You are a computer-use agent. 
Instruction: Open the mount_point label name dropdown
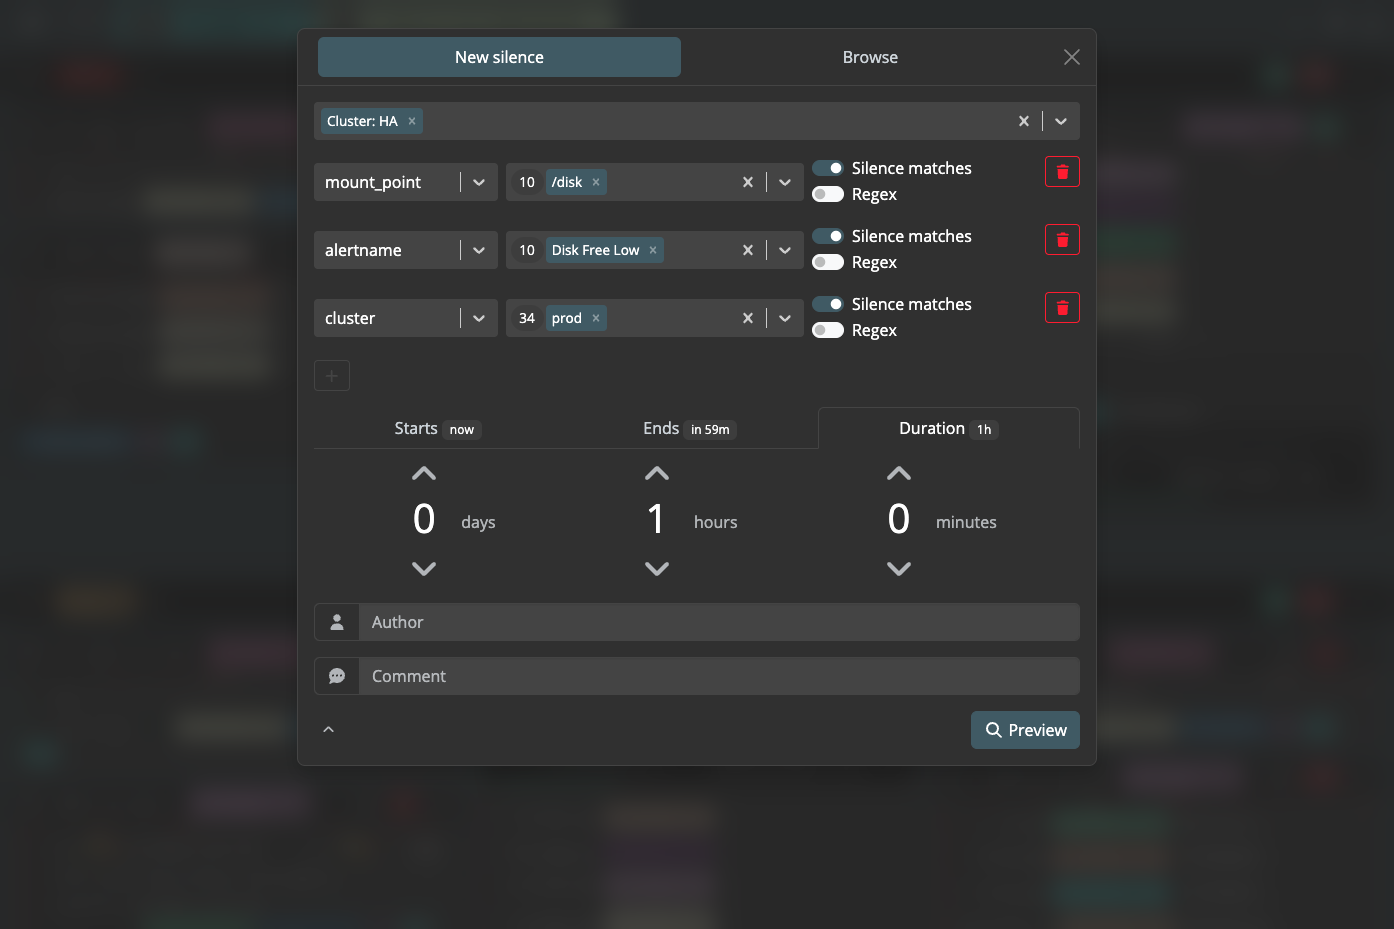(479, 182)
